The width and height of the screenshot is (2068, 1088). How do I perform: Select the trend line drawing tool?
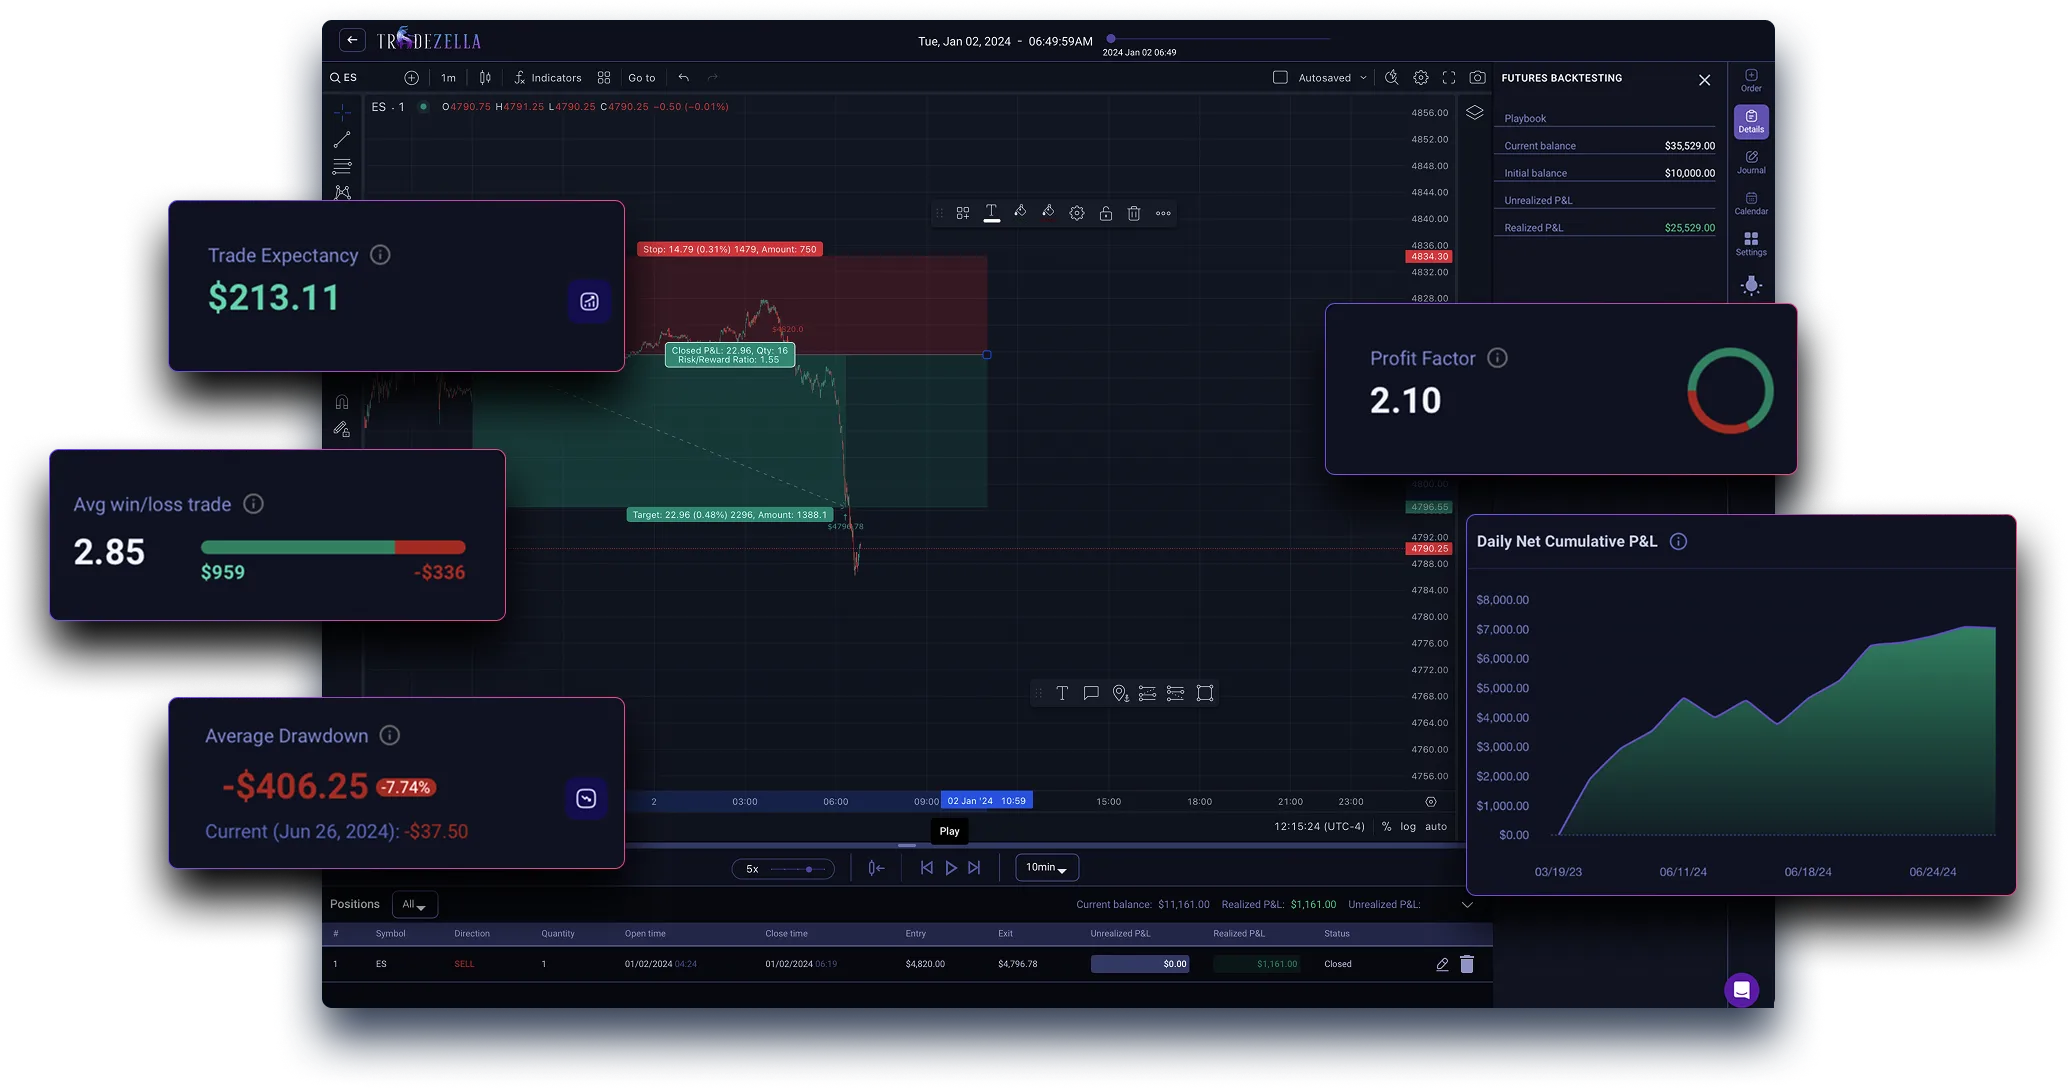tap(342, 140)
